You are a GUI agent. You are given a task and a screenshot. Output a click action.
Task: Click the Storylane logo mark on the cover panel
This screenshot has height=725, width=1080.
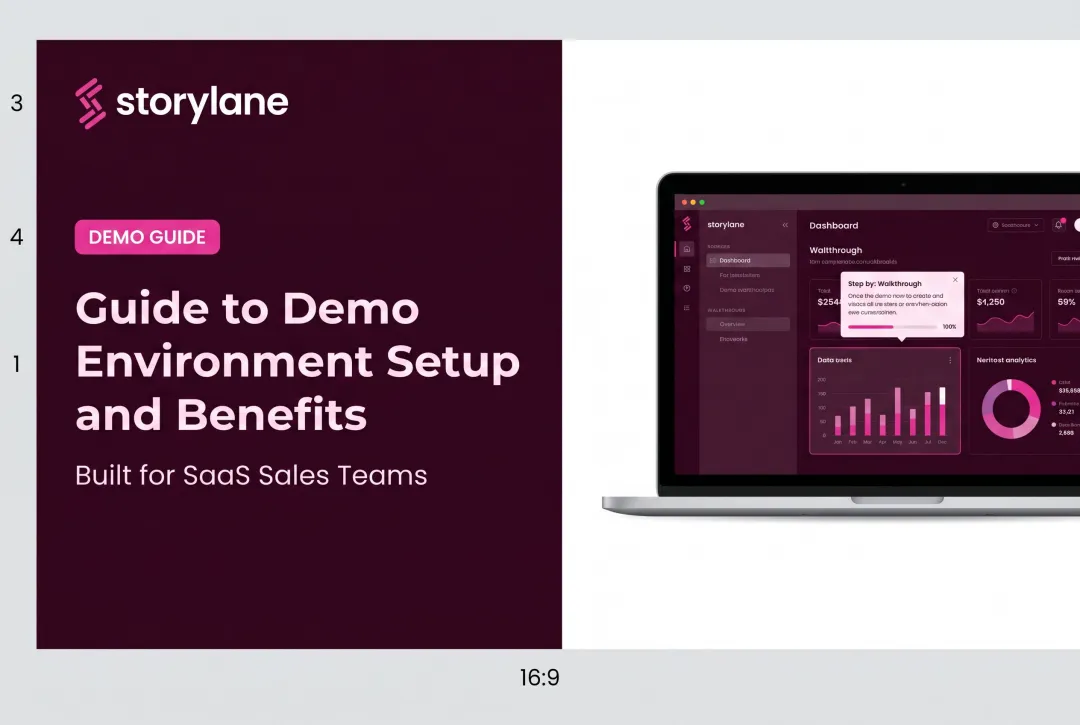coord(91,103)
